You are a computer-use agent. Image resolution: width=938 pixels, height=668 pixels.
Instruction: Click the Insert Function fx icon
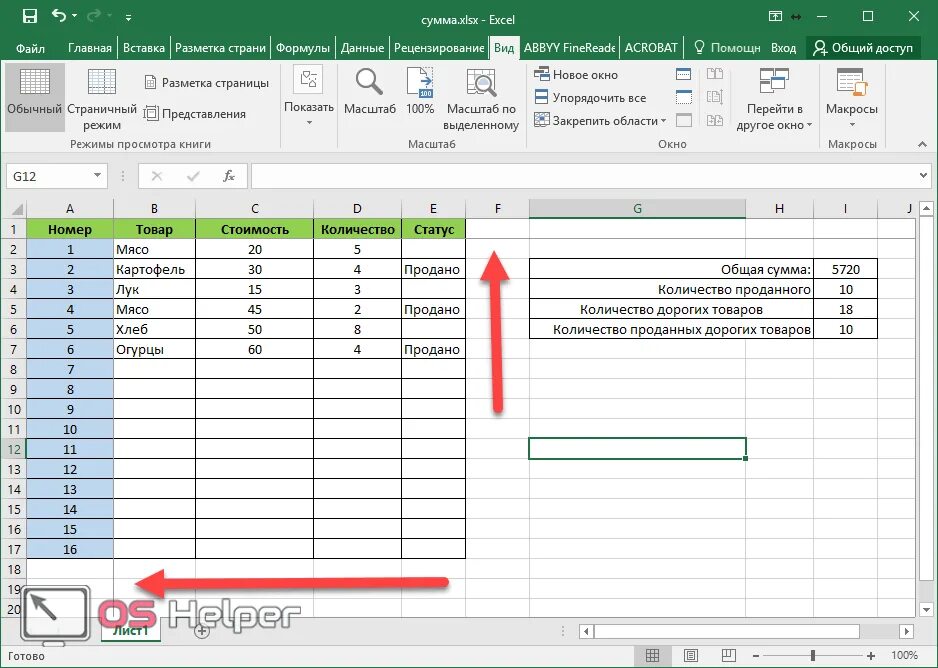[x=229, y=176]
